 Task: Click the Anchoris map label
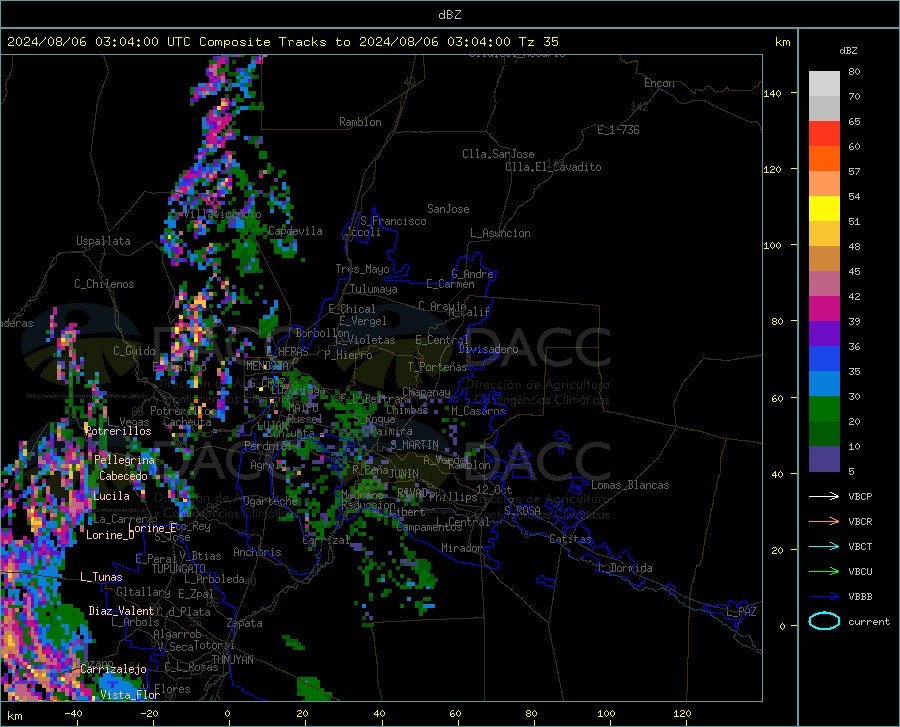point(257,552)
